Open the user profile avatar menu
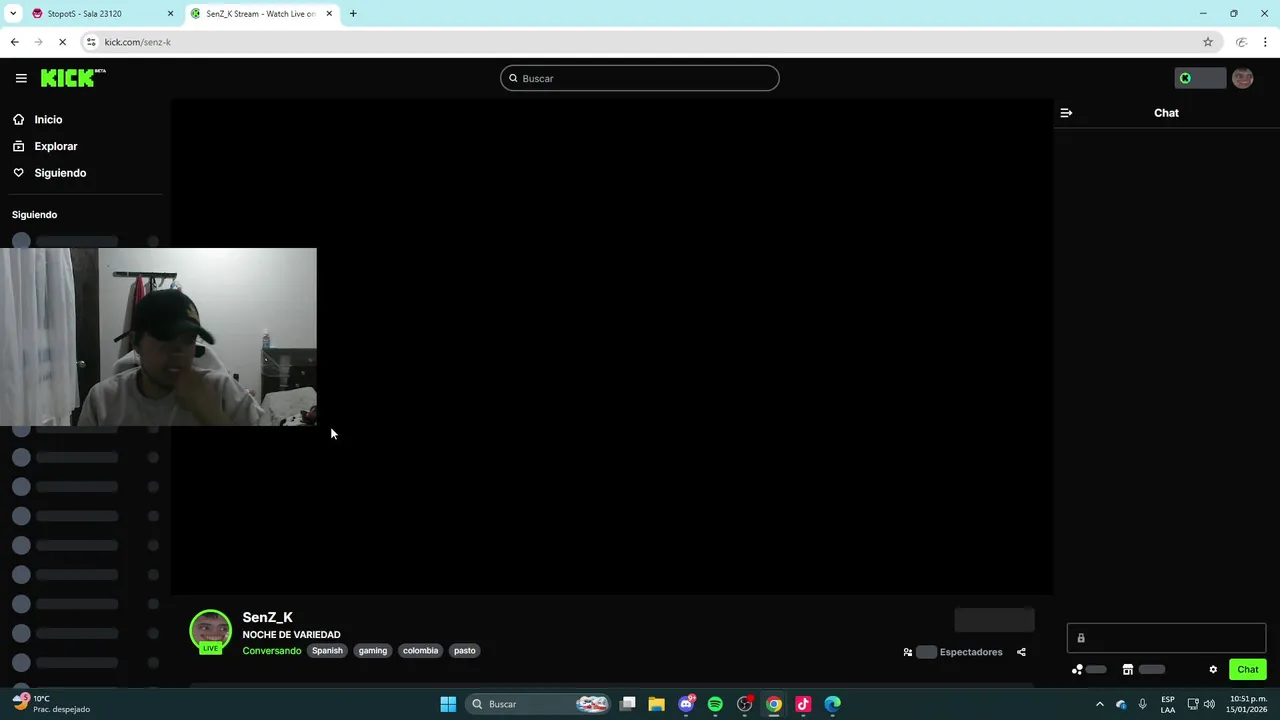Screen dimensions: 1280x720 click(x=1242, y=78)
